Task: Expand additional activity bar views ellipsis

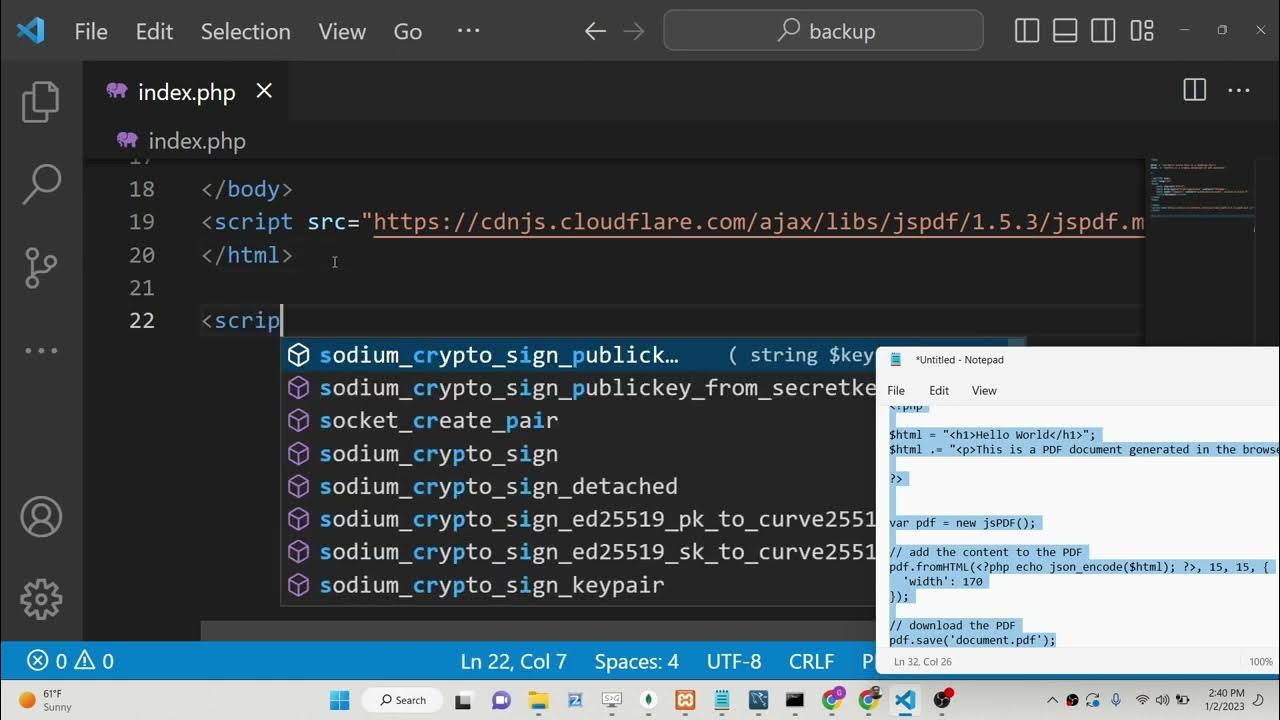Action: [x=41, y=350]
